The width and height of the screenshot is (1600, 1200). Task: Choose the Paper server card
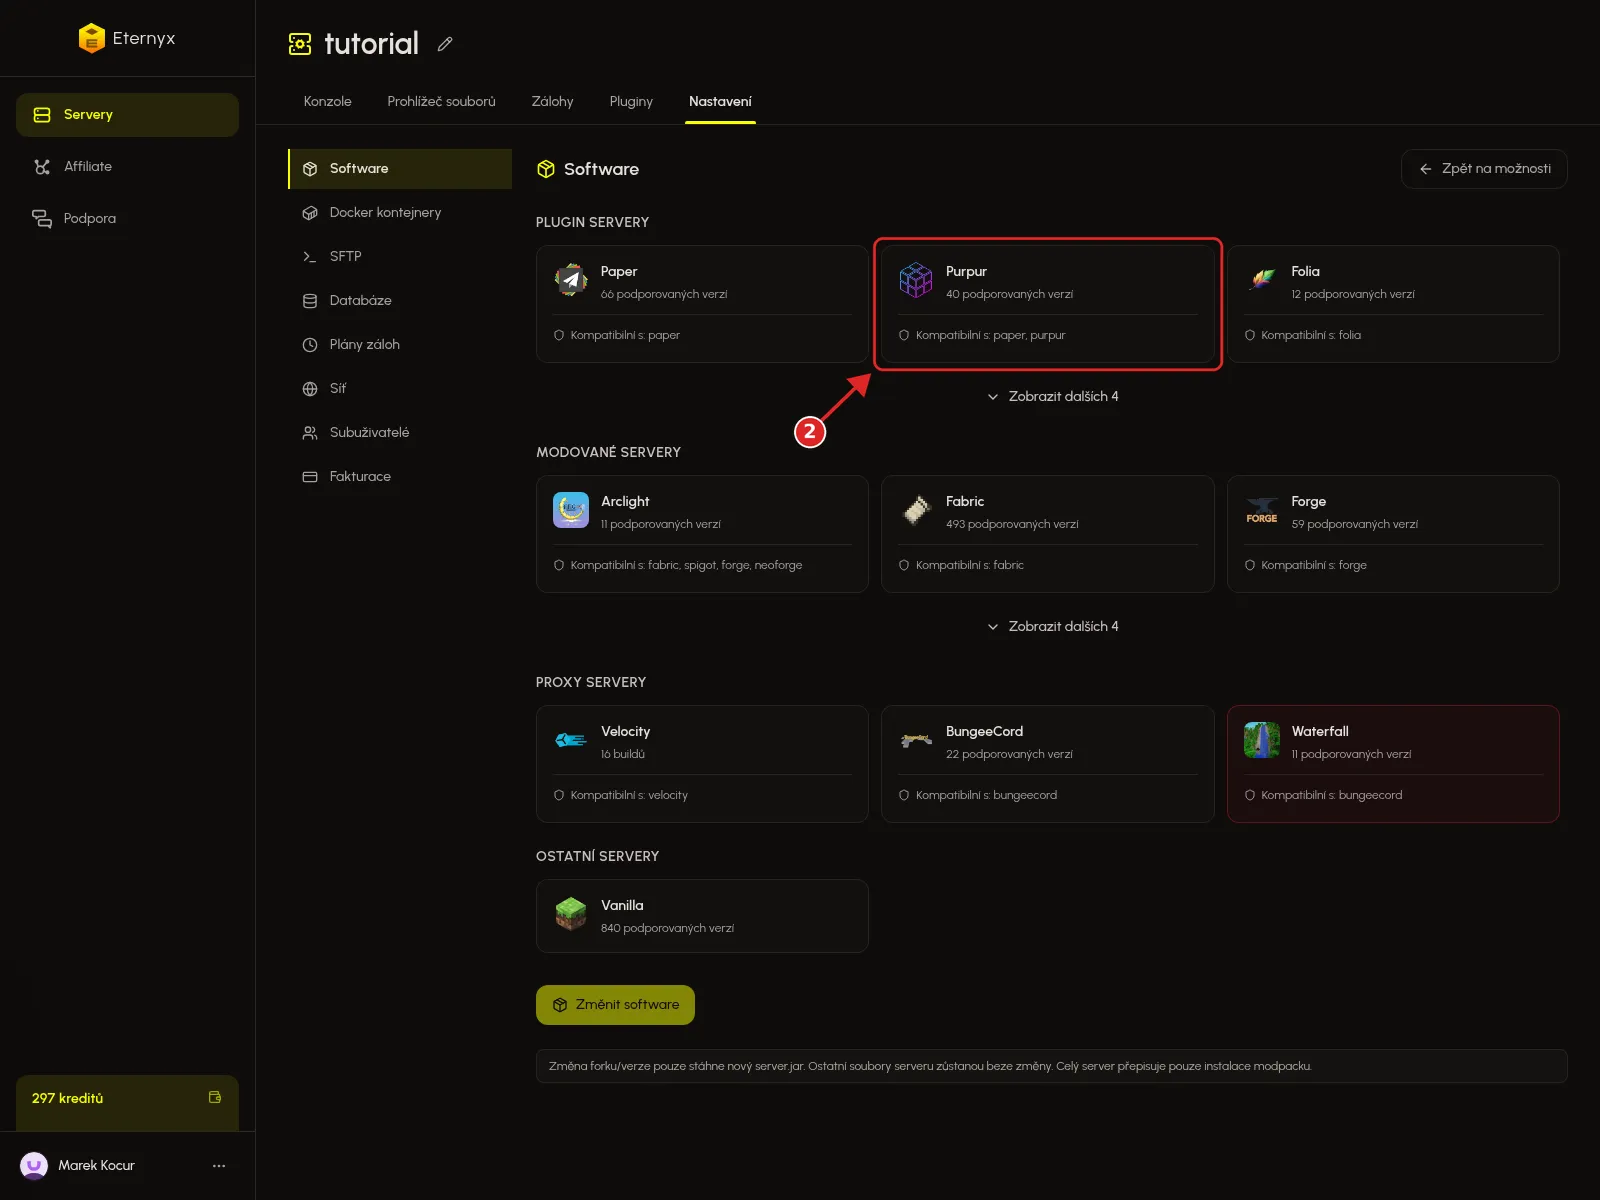[702, 304]
